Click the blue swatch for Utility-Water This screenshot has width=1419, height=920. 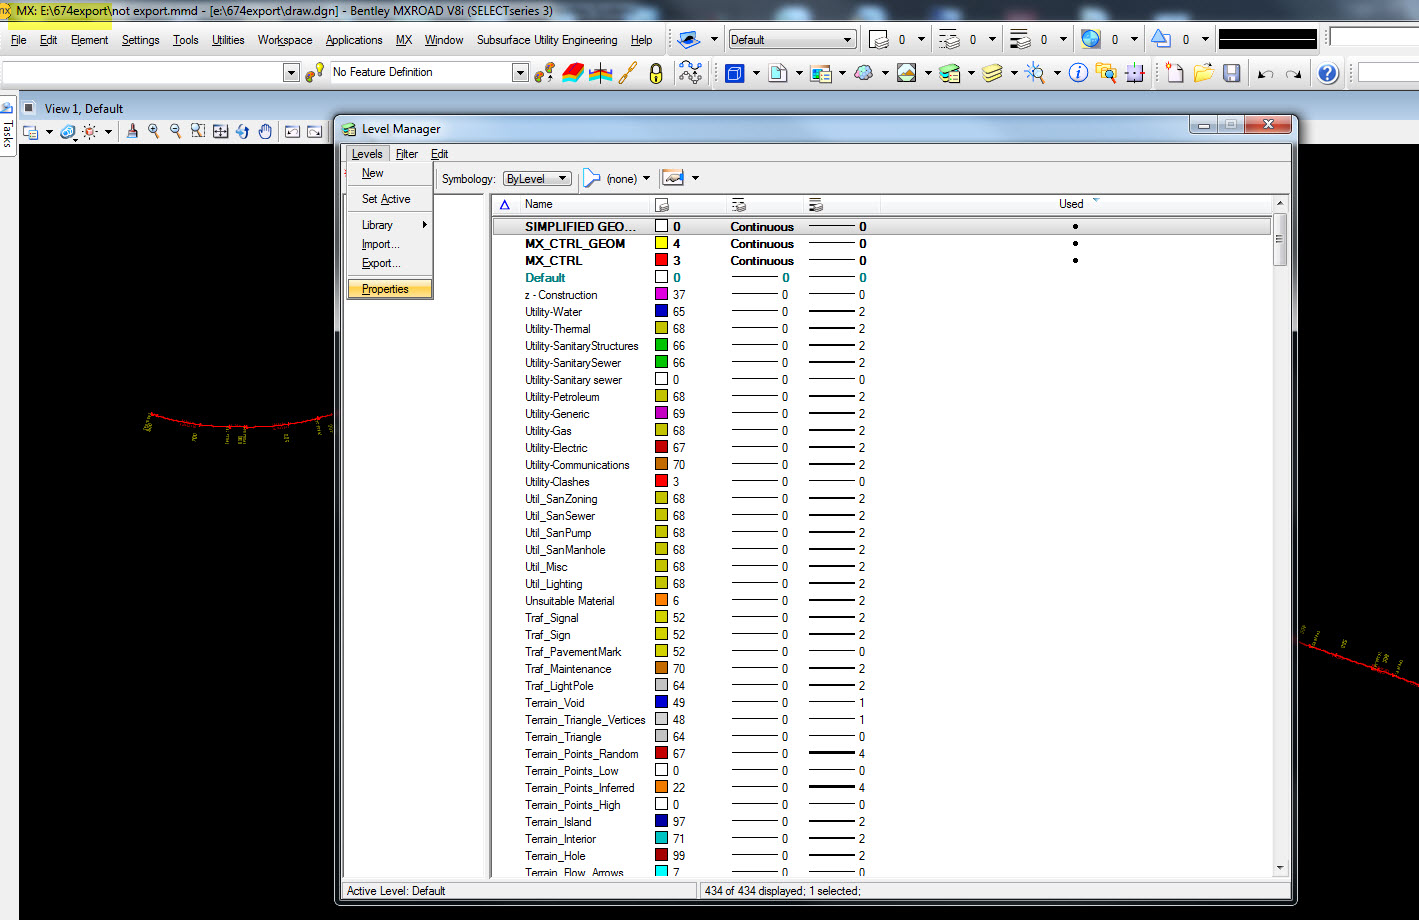pos(661,311)
